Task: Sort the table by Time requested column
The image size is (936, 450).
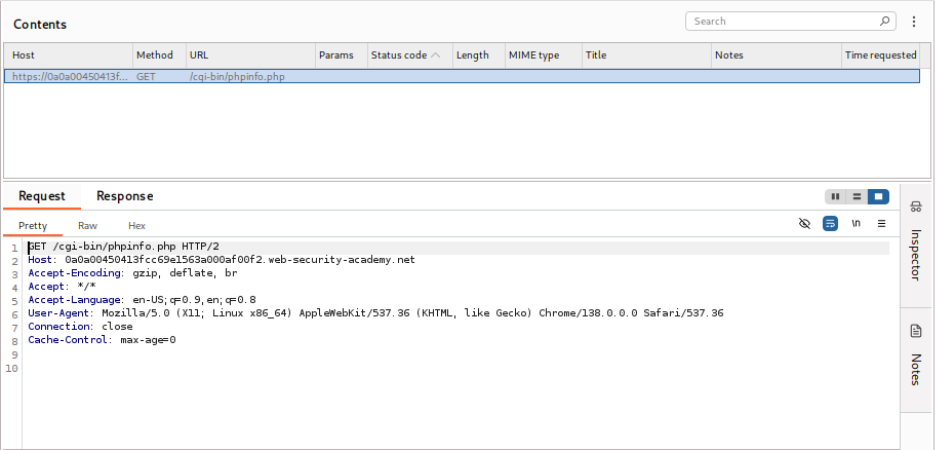Action: [880, 55]
